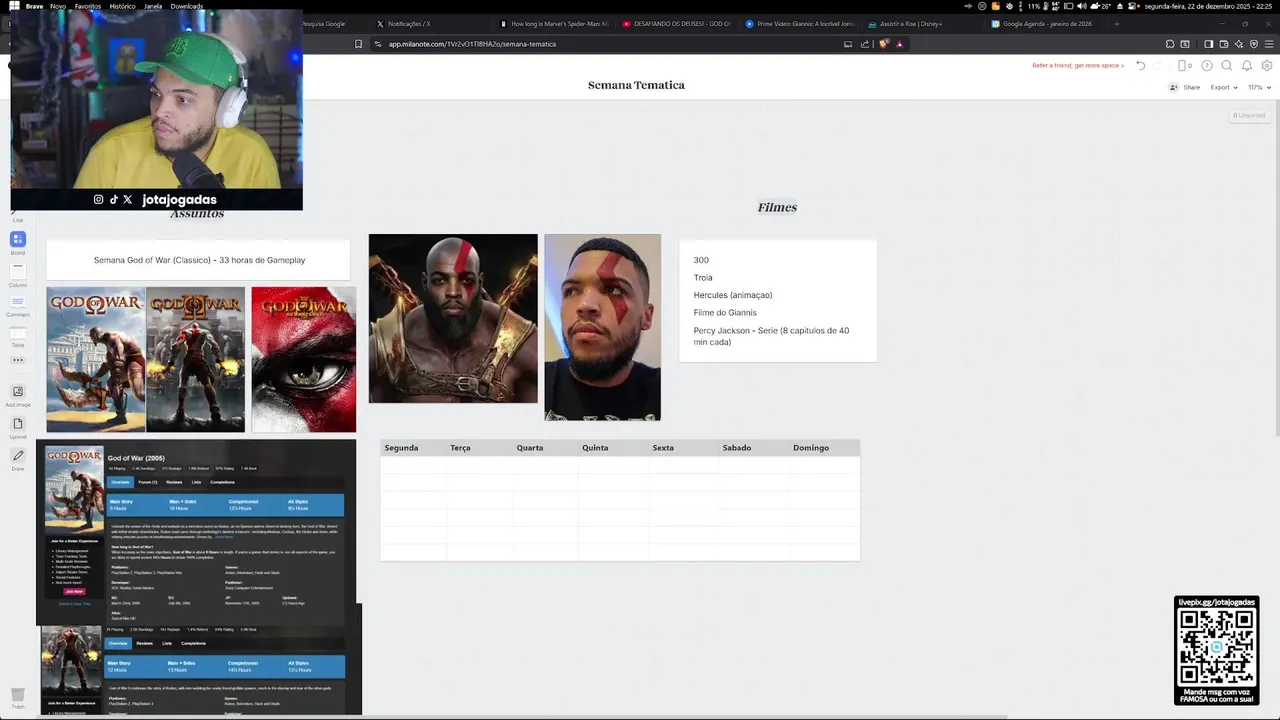The width and height of the screenshot is (1280, 720).
Task: Click the Filmes heading
Action: pos(777,207)
